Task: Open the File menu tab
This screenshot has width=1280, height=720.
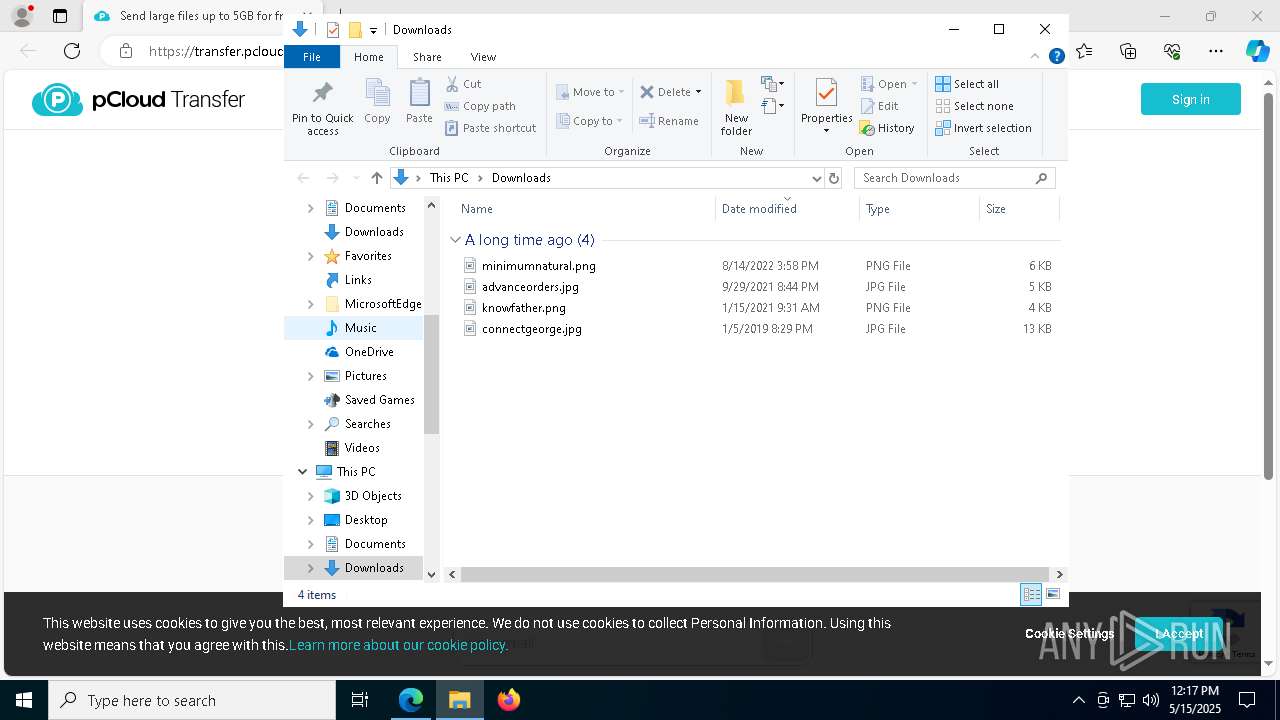Action: (312, 57)
